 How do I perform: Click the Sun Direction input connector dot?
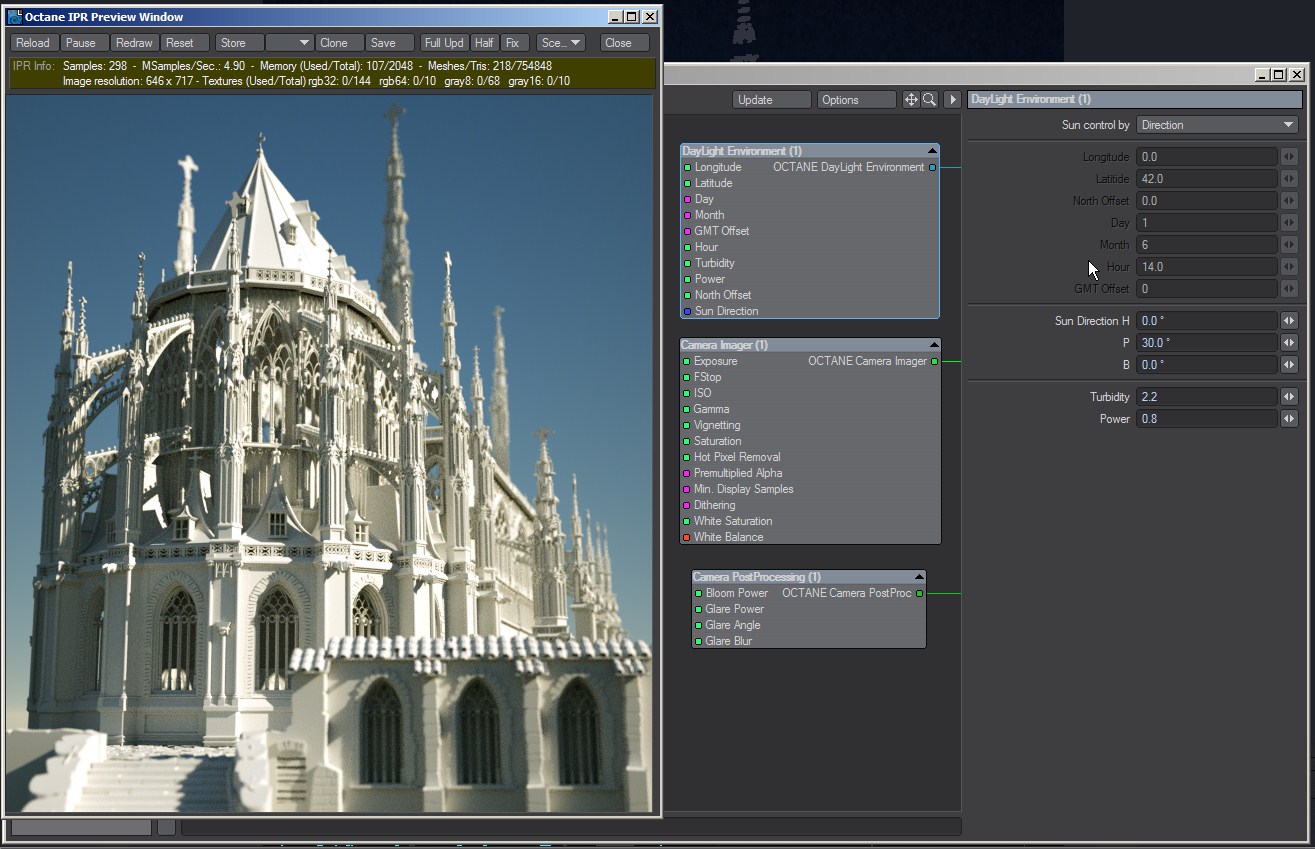[687, 312]
